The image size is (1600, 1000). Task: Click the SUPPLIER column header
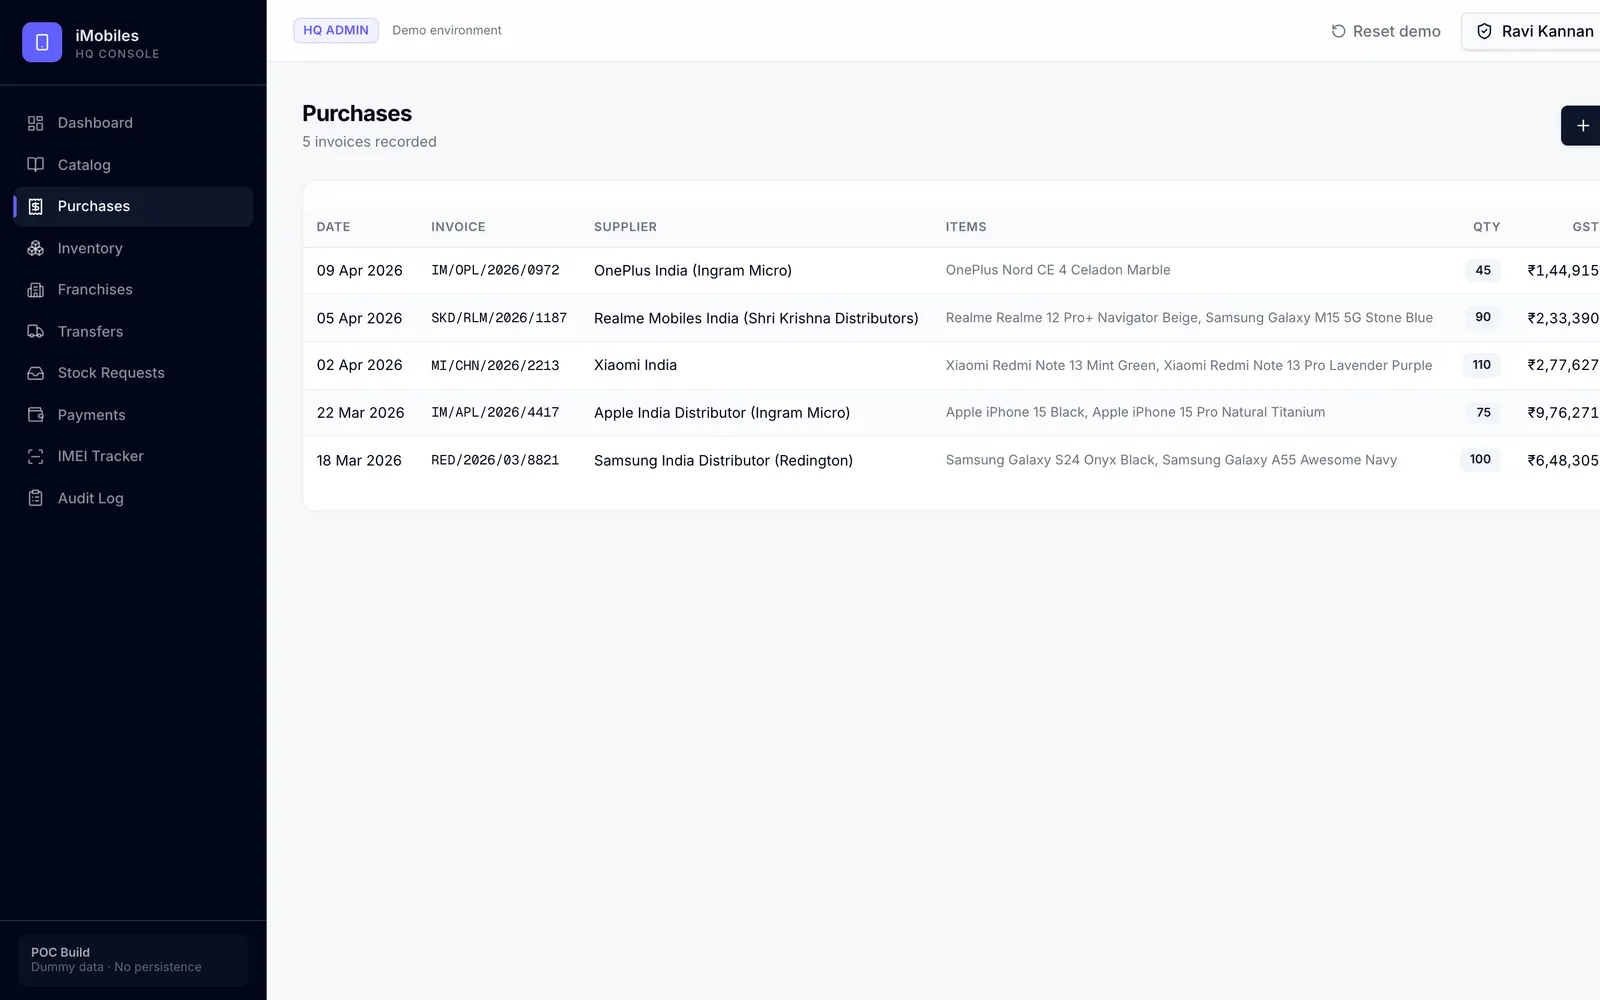pyautogui.click(x=625, y=227)
